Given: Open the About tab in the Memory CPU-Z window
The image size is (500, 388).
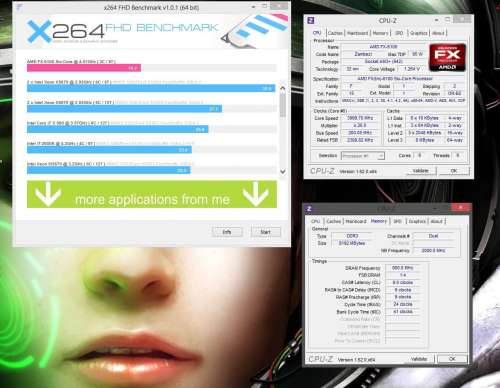Looking at the screenshot, I should [x=436, y=221].
